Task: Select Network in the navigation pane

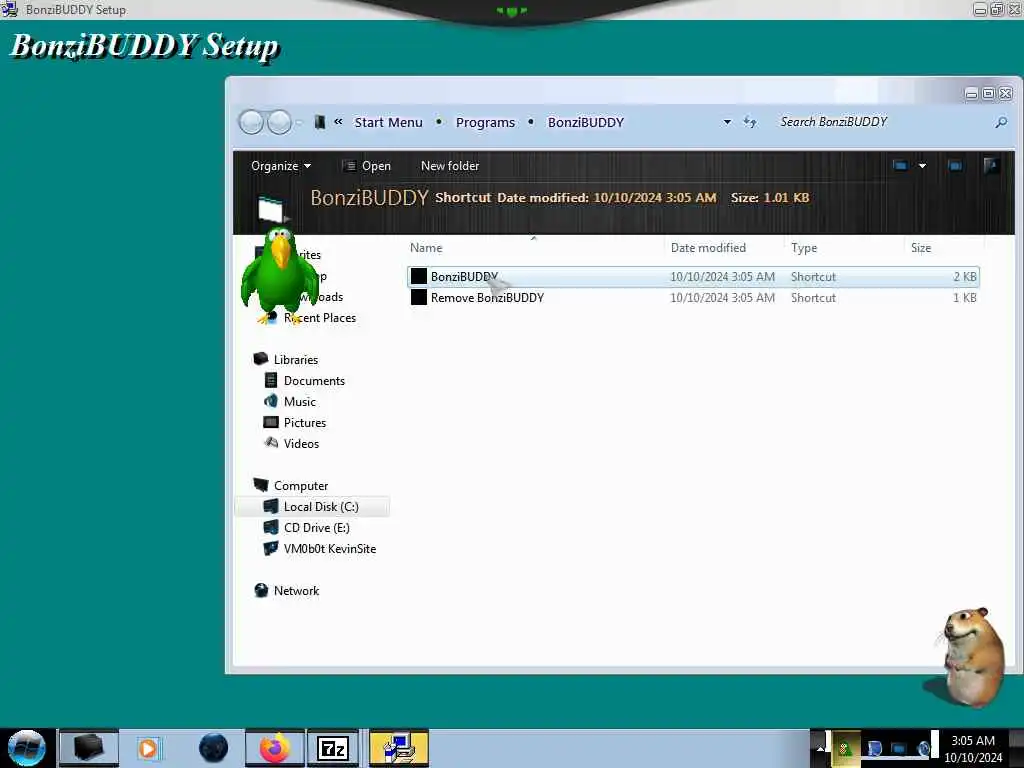Action: click(x=296, y=590)
